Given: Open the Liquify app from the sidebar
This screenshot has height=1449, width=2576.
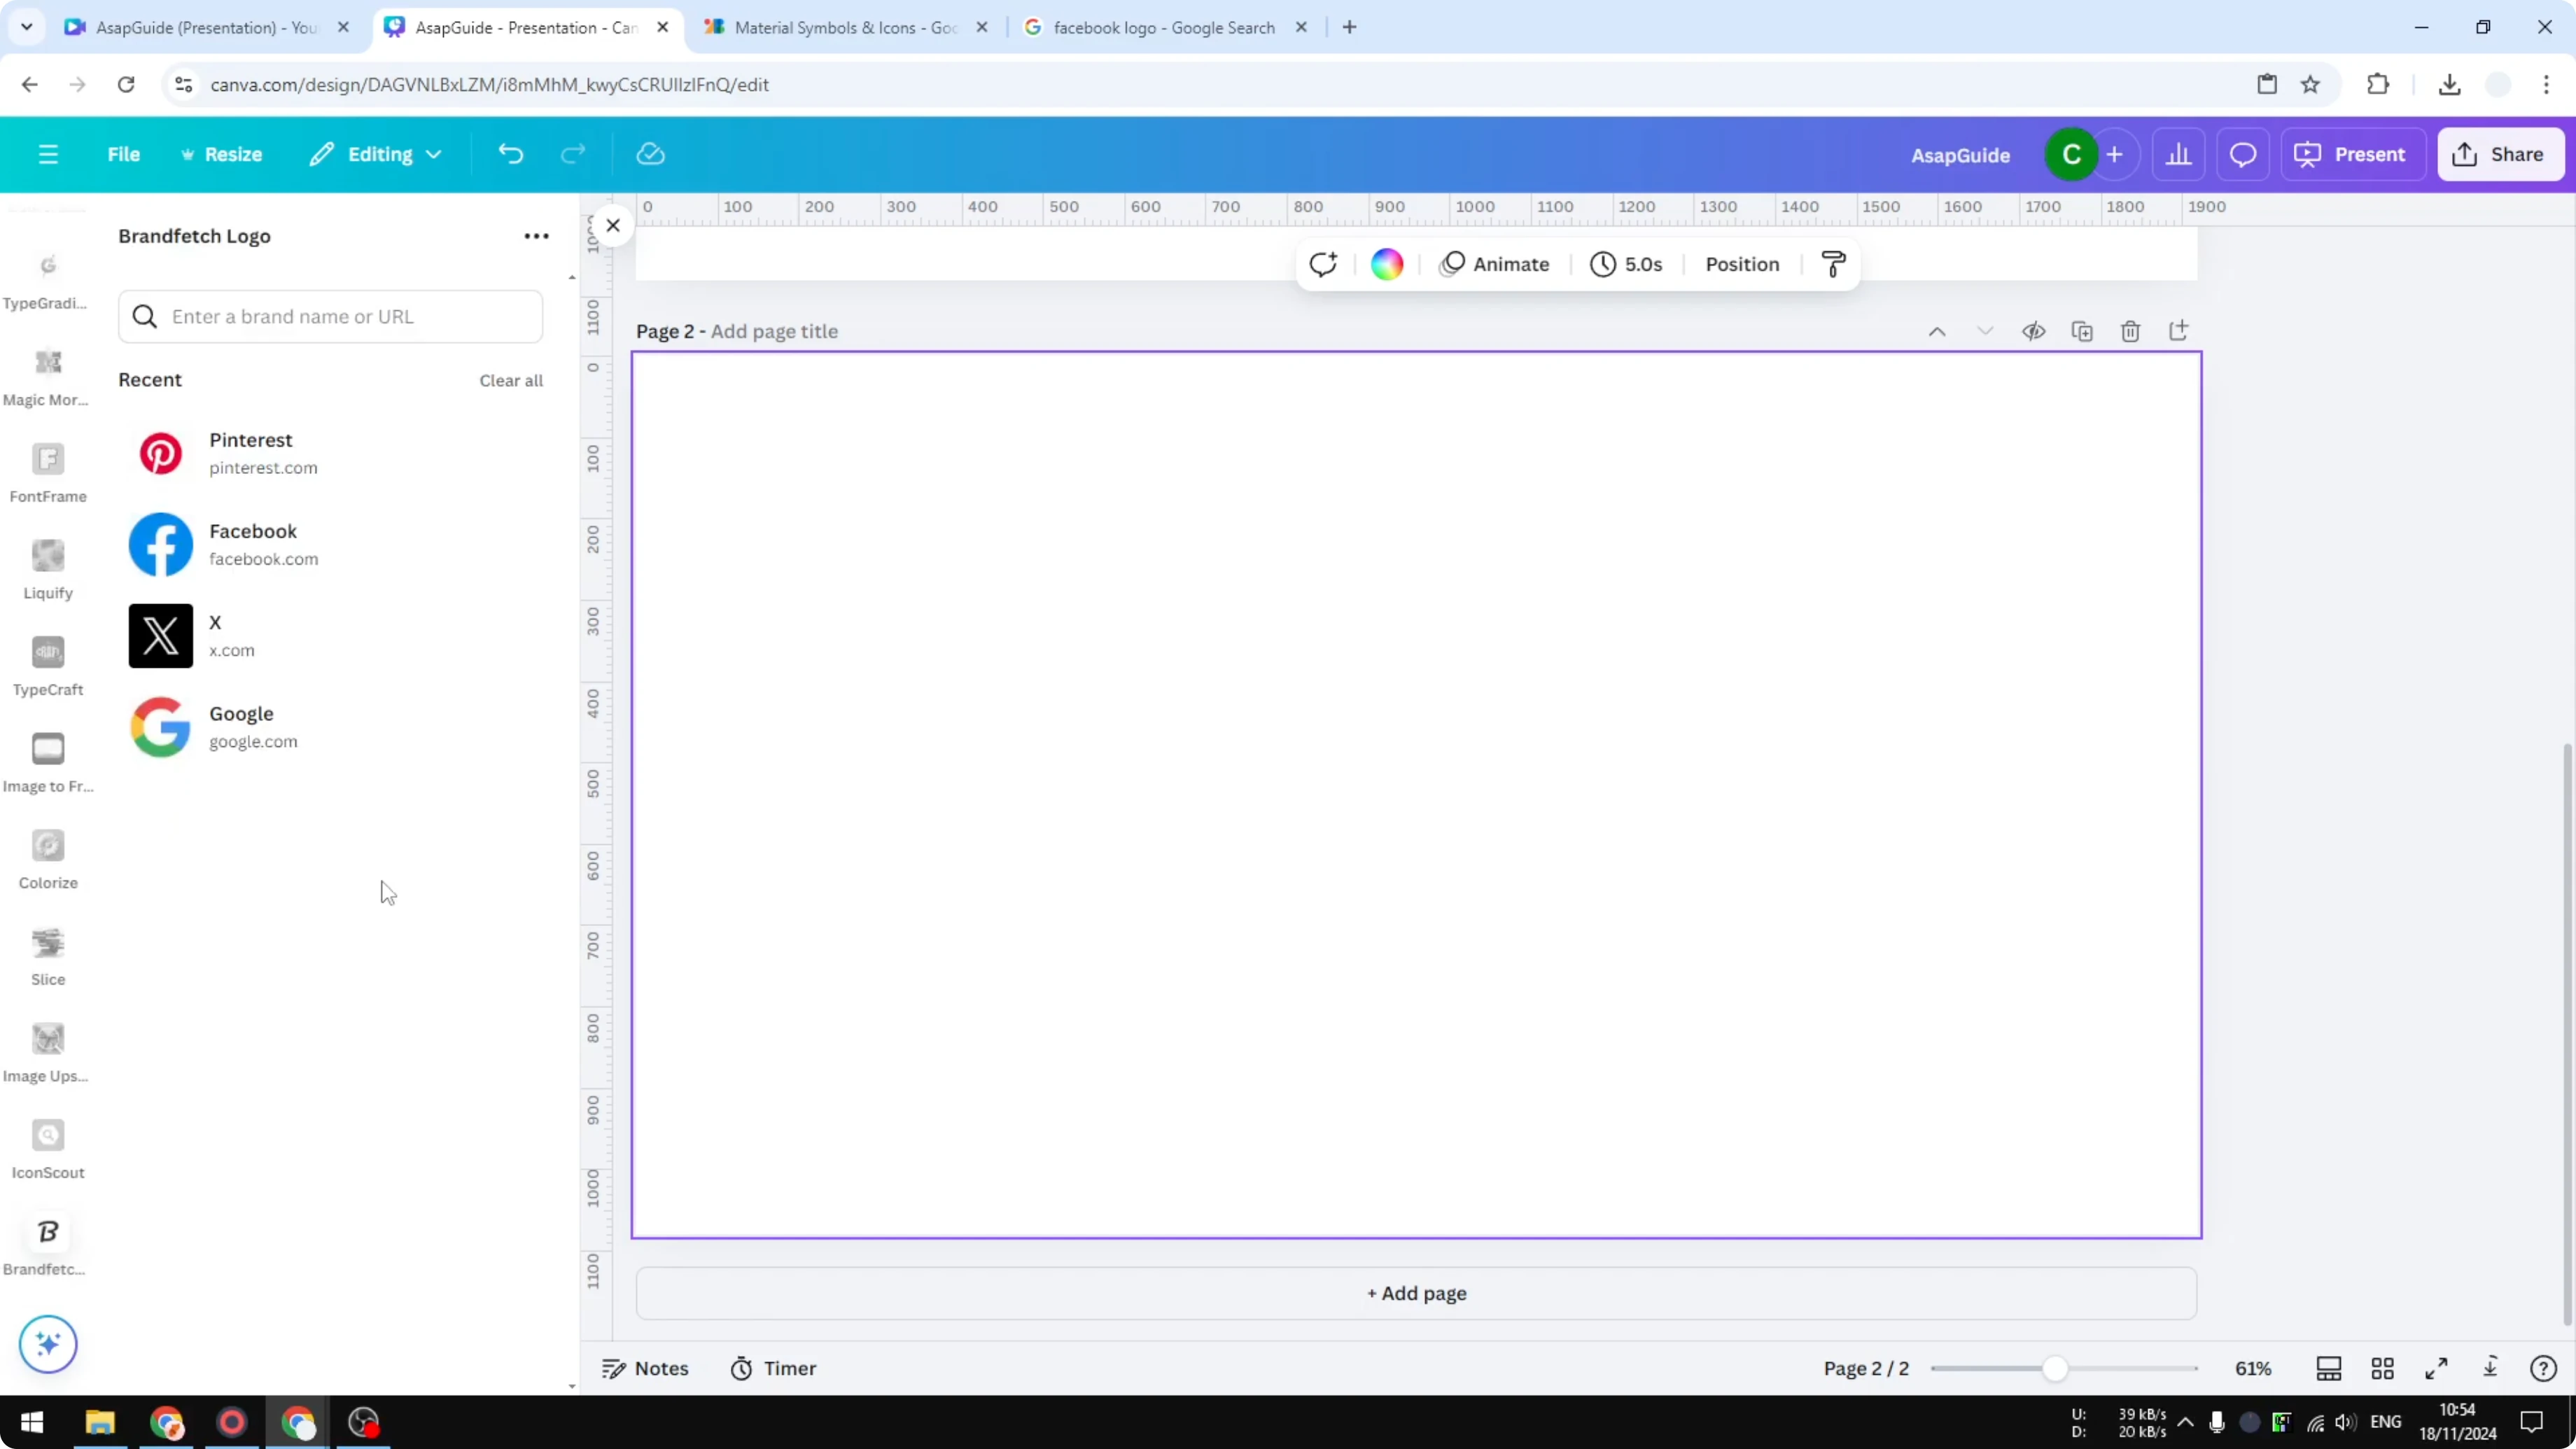Looking at the screenshot, I should click(47, 568).
